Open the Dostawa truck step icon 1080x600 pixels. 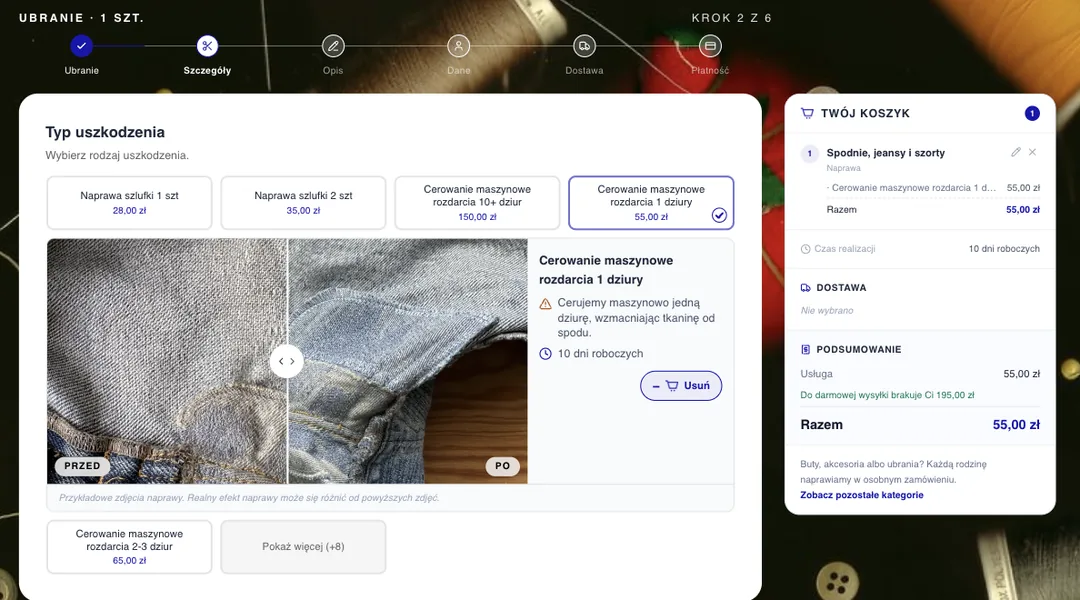click(x=584, y=46)
